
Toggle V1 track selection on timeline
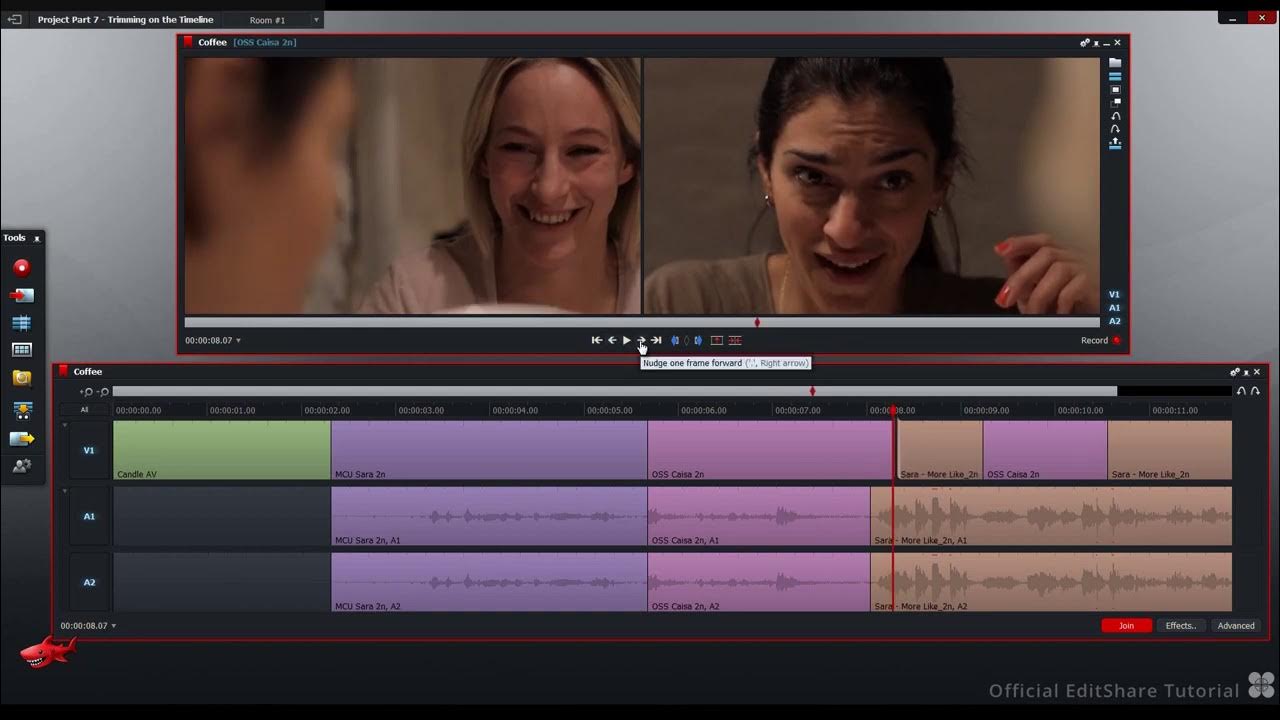coord(89,450)
